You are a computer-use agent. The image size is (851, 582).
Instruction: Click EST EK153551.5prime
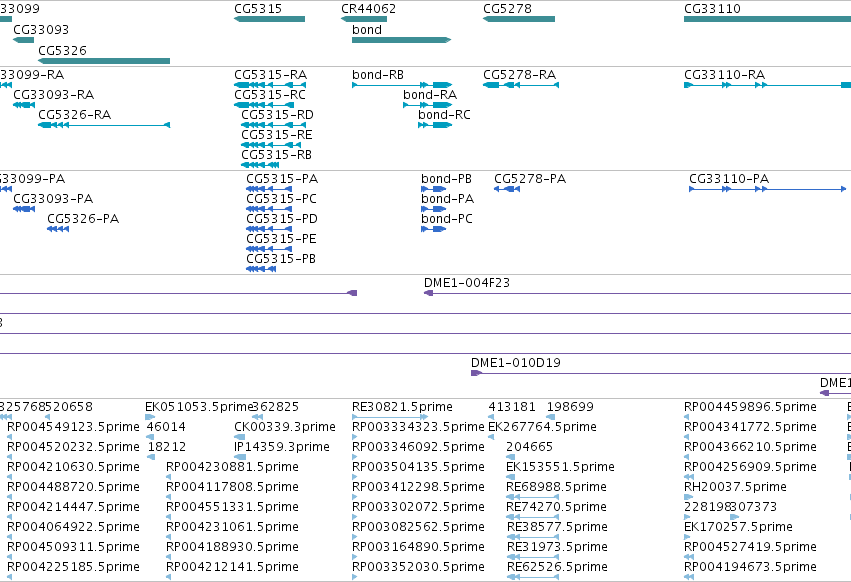(560, 467)
